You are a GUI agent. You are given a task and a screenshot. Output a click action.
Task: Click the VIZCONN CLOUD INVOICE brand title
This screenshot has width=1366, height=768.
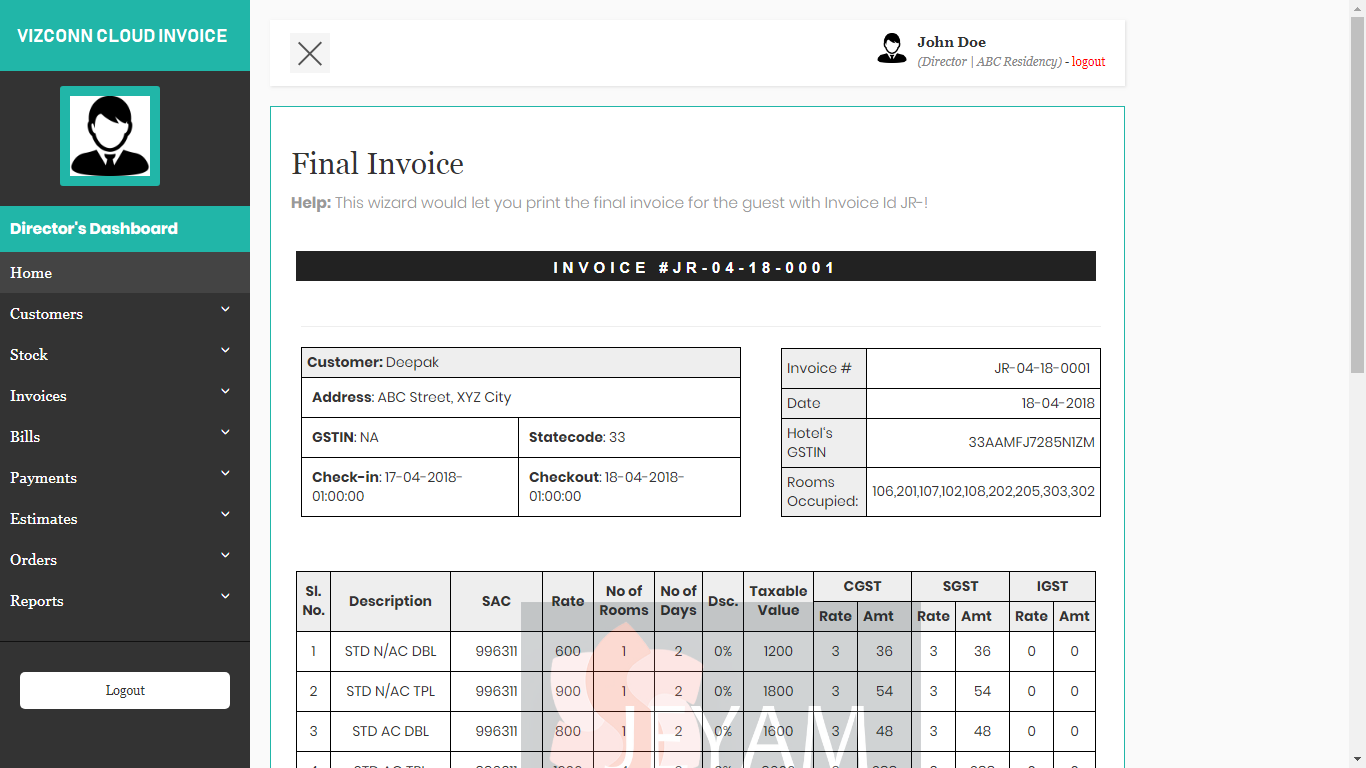point(122,36)
